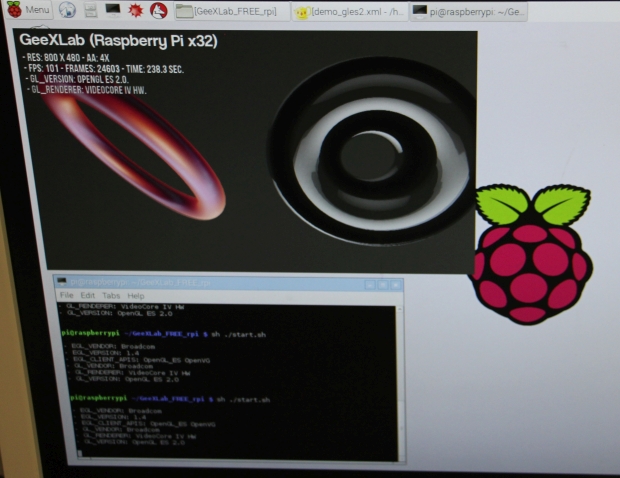
Task: Click the demo_gles2.xml entry's editor icon
Action: [x=302, y=13]
